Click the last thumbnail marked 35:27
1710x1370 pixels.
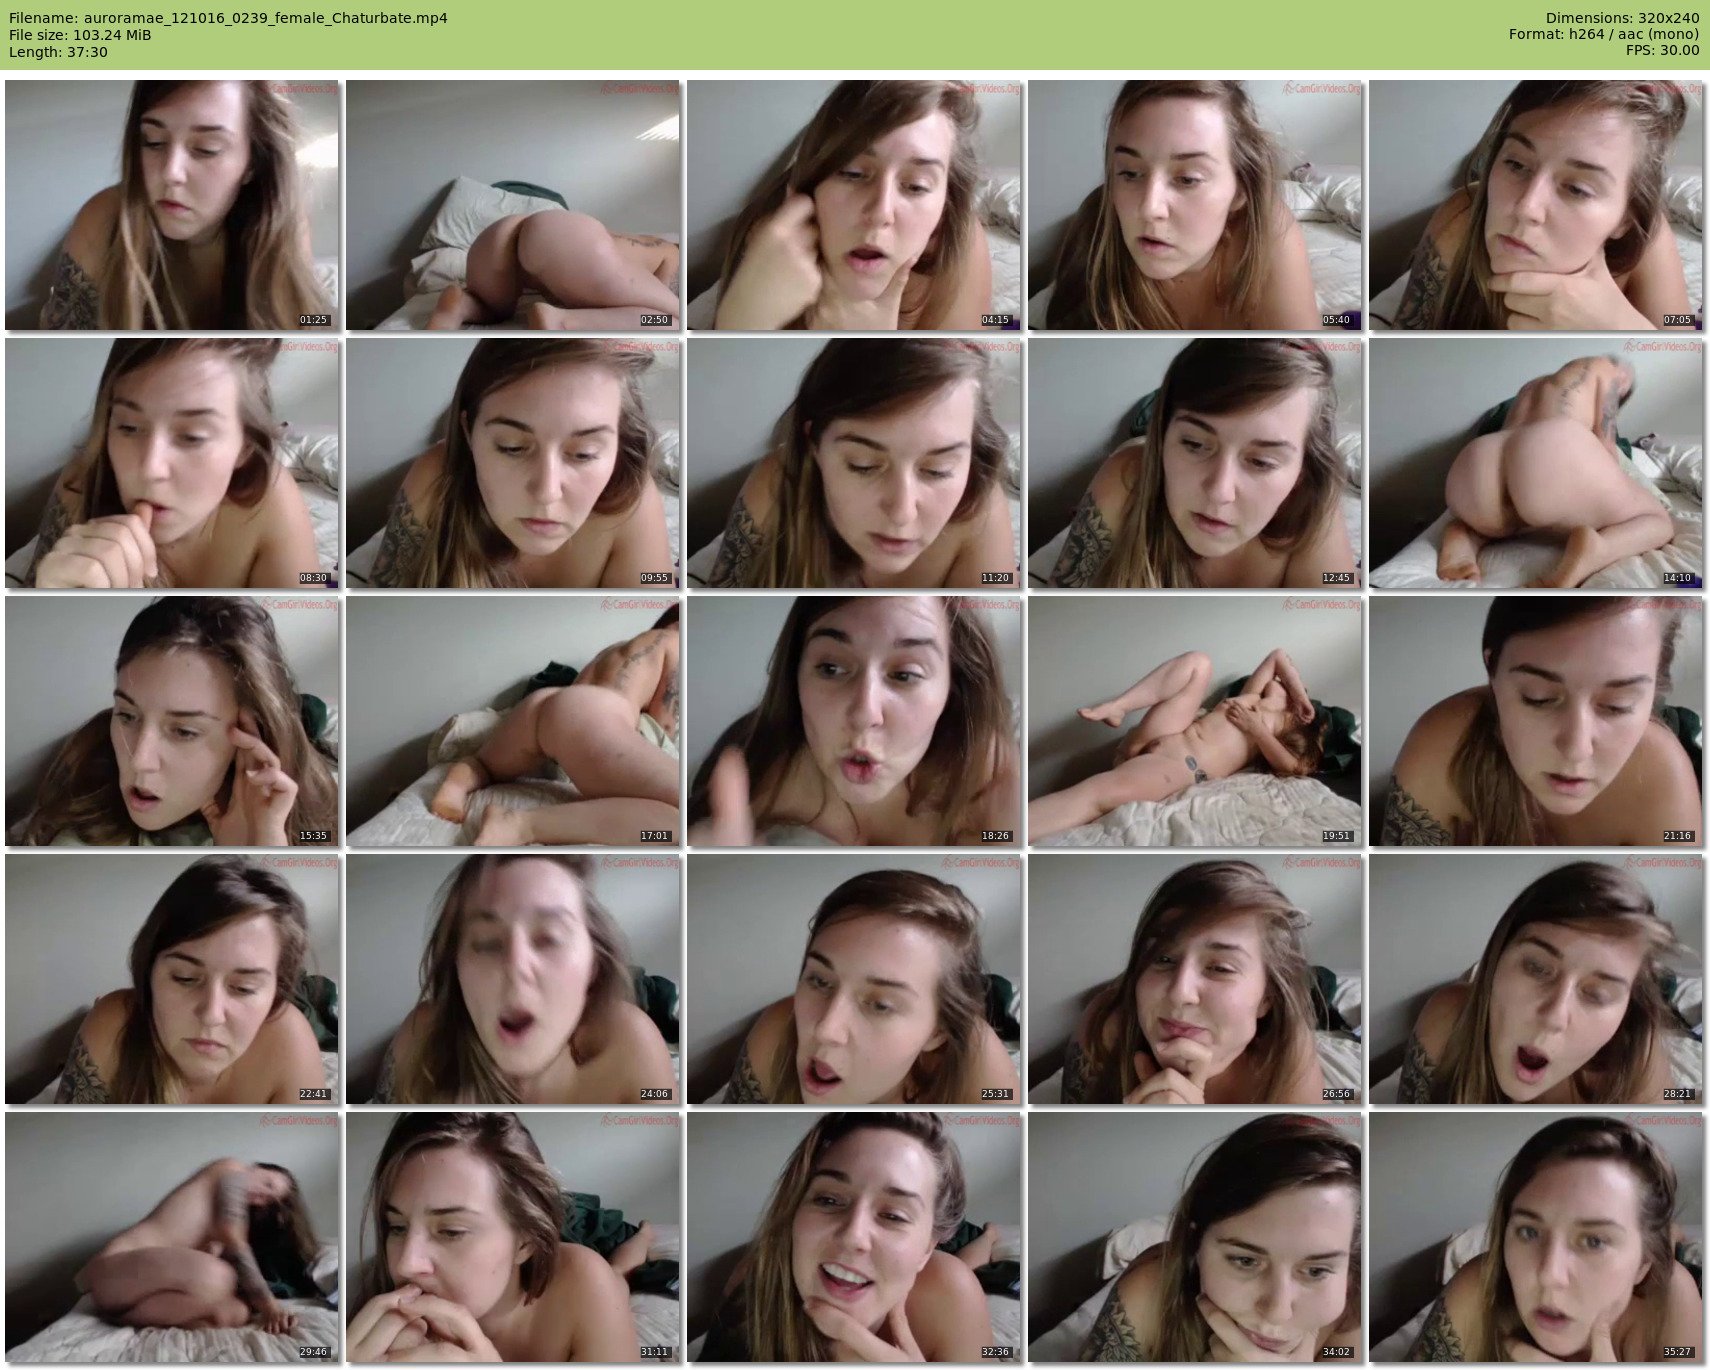click(1535, 1237)
